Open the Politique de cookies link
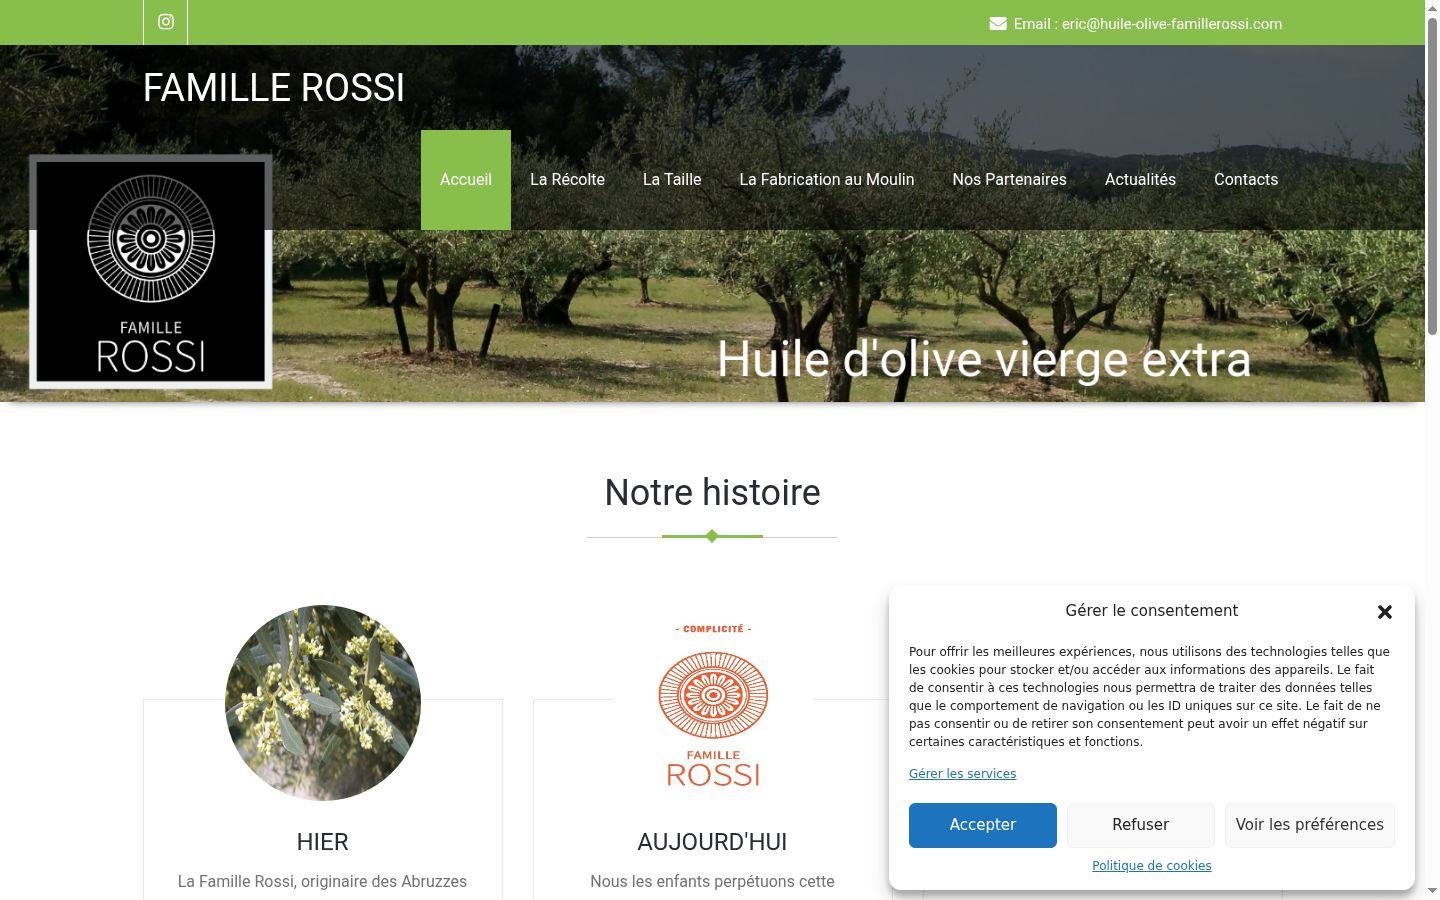The height and width of the screenshot is (900, 1440). (x=1152, y=866)
